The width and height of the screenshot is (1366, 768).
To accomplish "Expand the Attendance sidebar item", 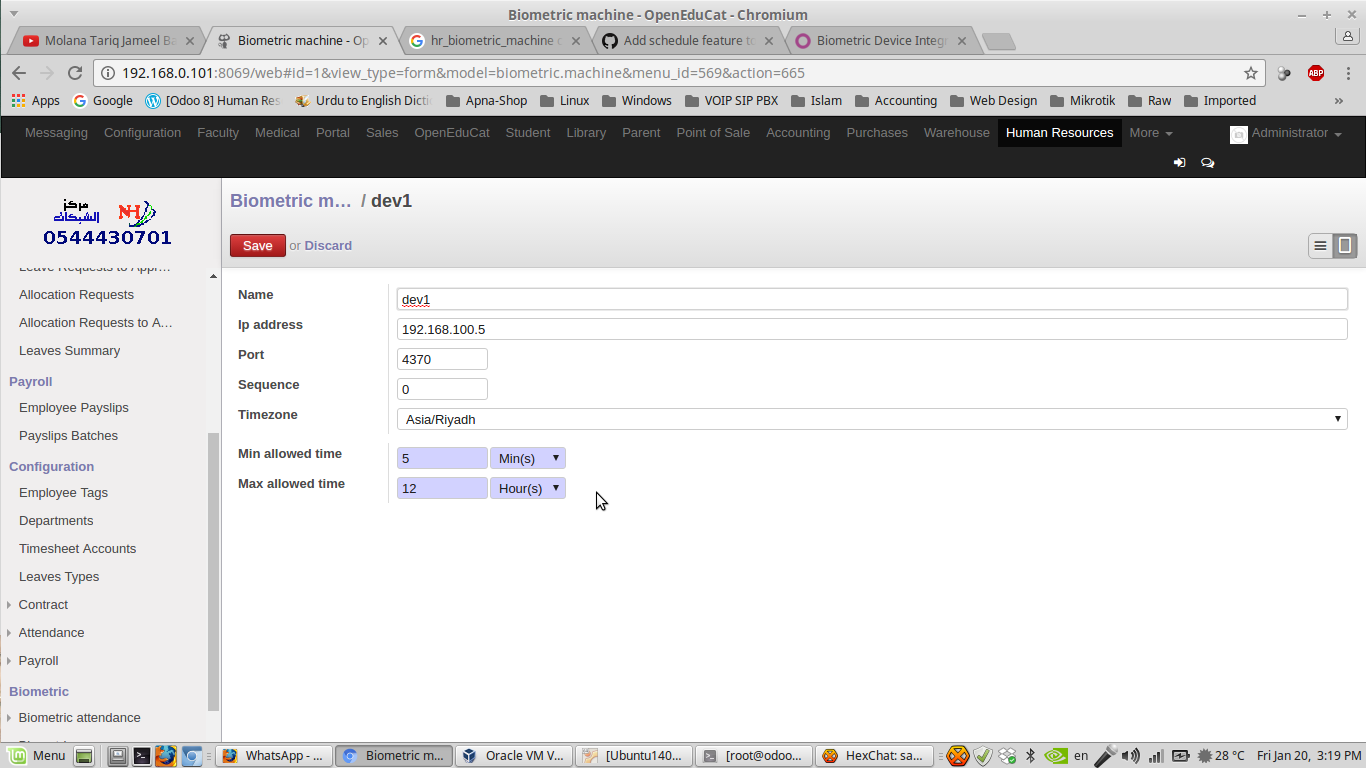I will click(51, 632).
